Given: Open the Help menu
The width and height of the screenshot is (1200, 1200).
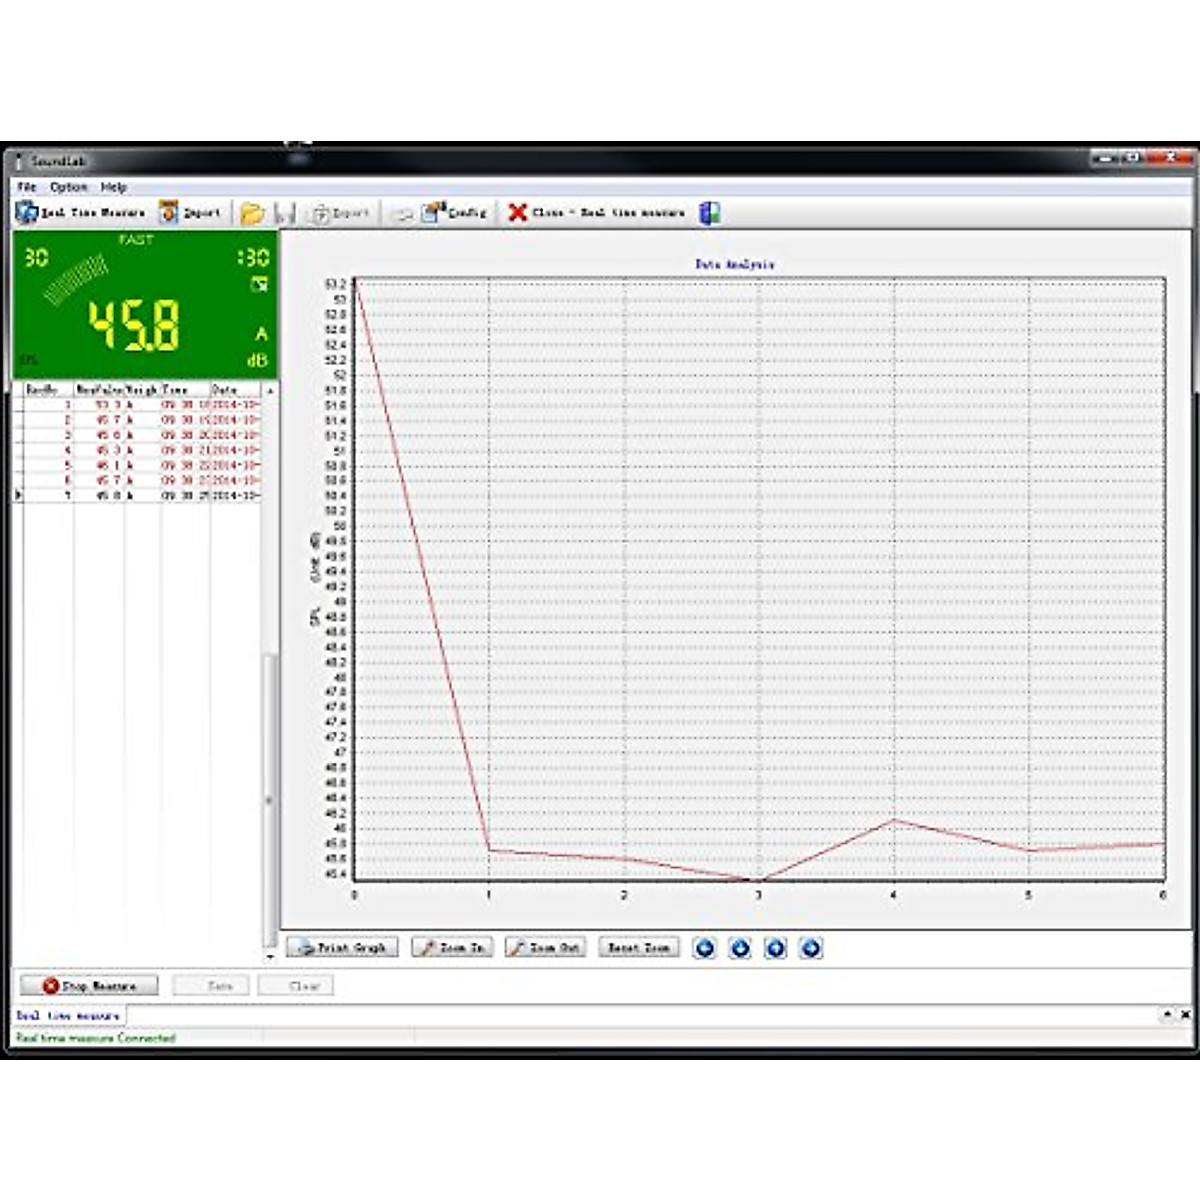Looking at the screenshot, I should [112, 184].
